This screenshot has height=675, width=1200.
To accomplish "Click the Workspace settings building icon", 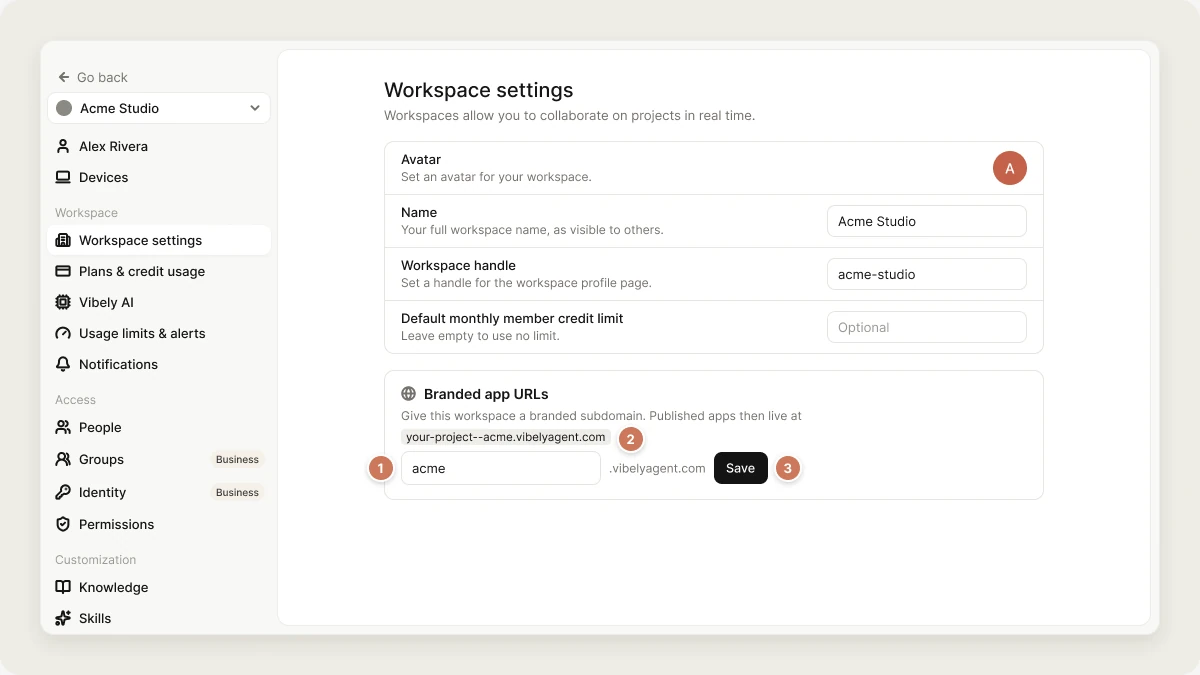I will click(63, 240).
